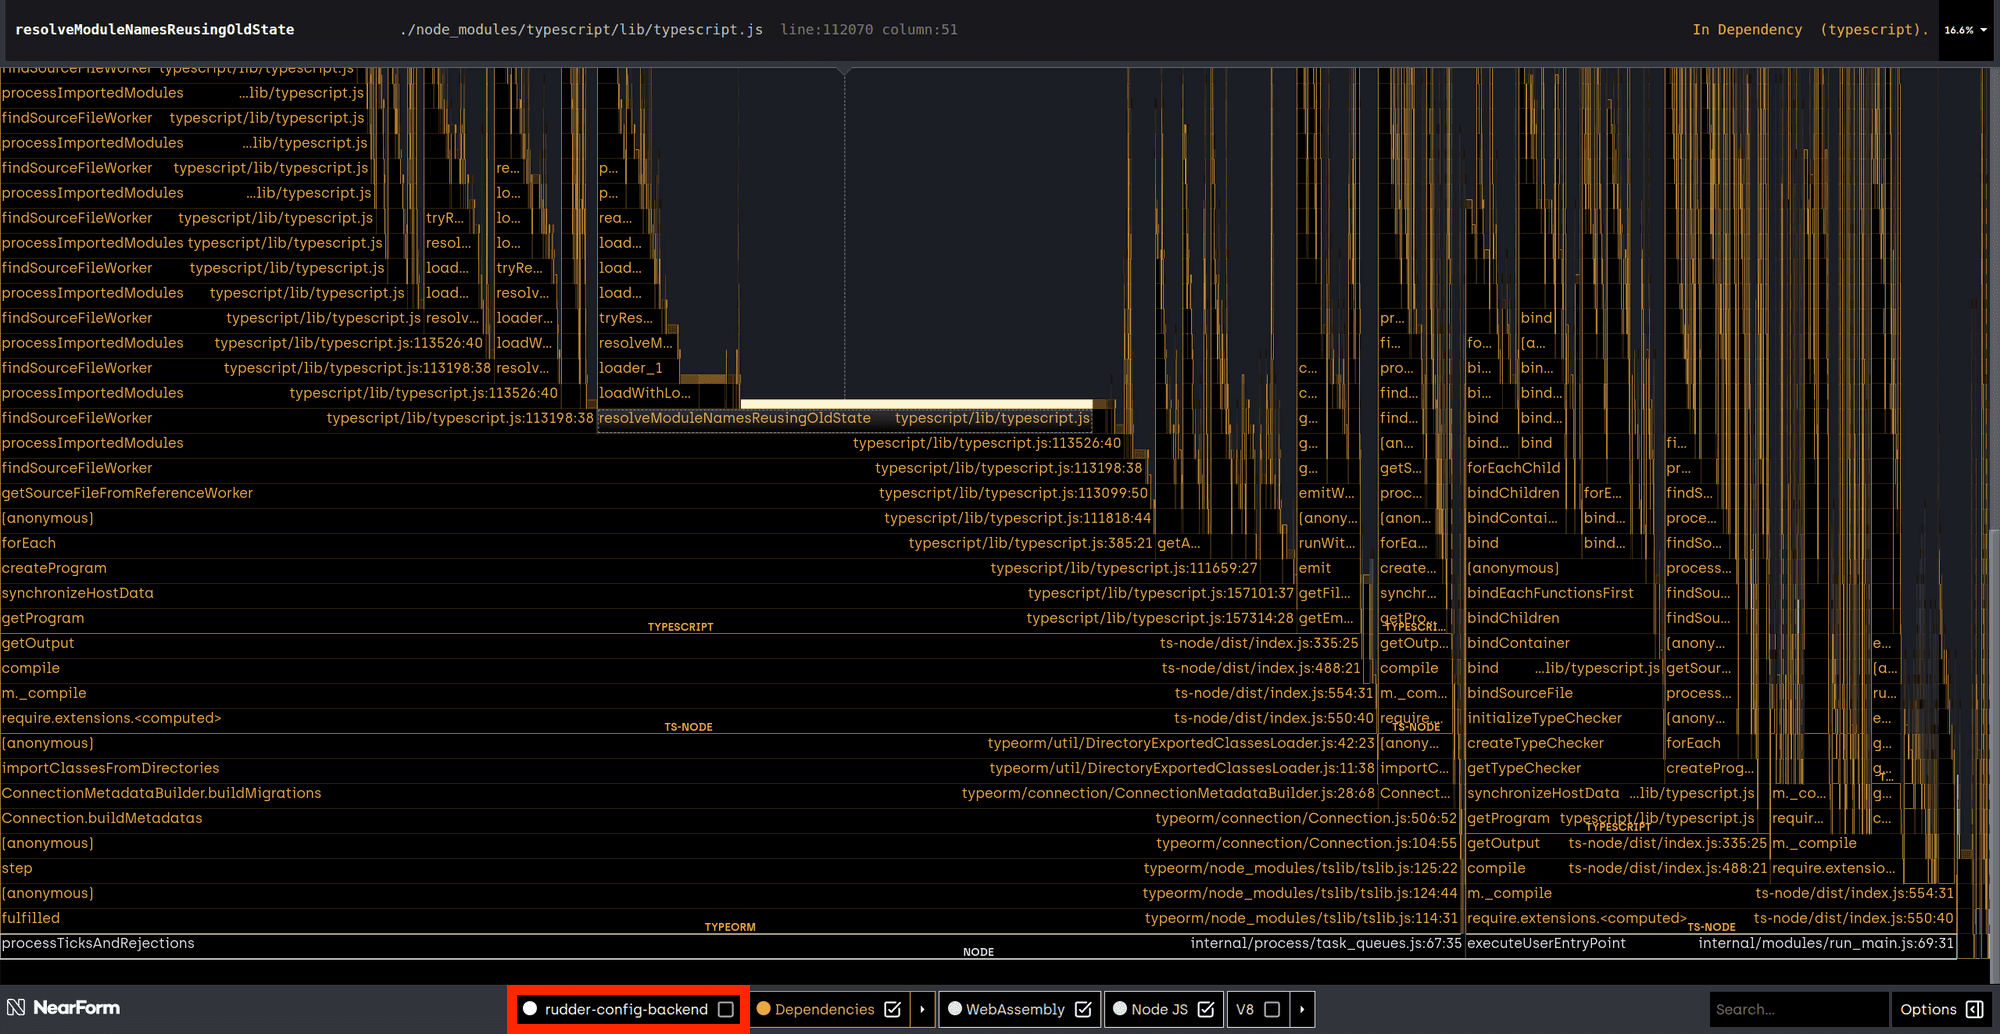The height and width of the screenshot is (1034, 2000).
Task: Select the getFil... frame
Action: coord(1327,593)
